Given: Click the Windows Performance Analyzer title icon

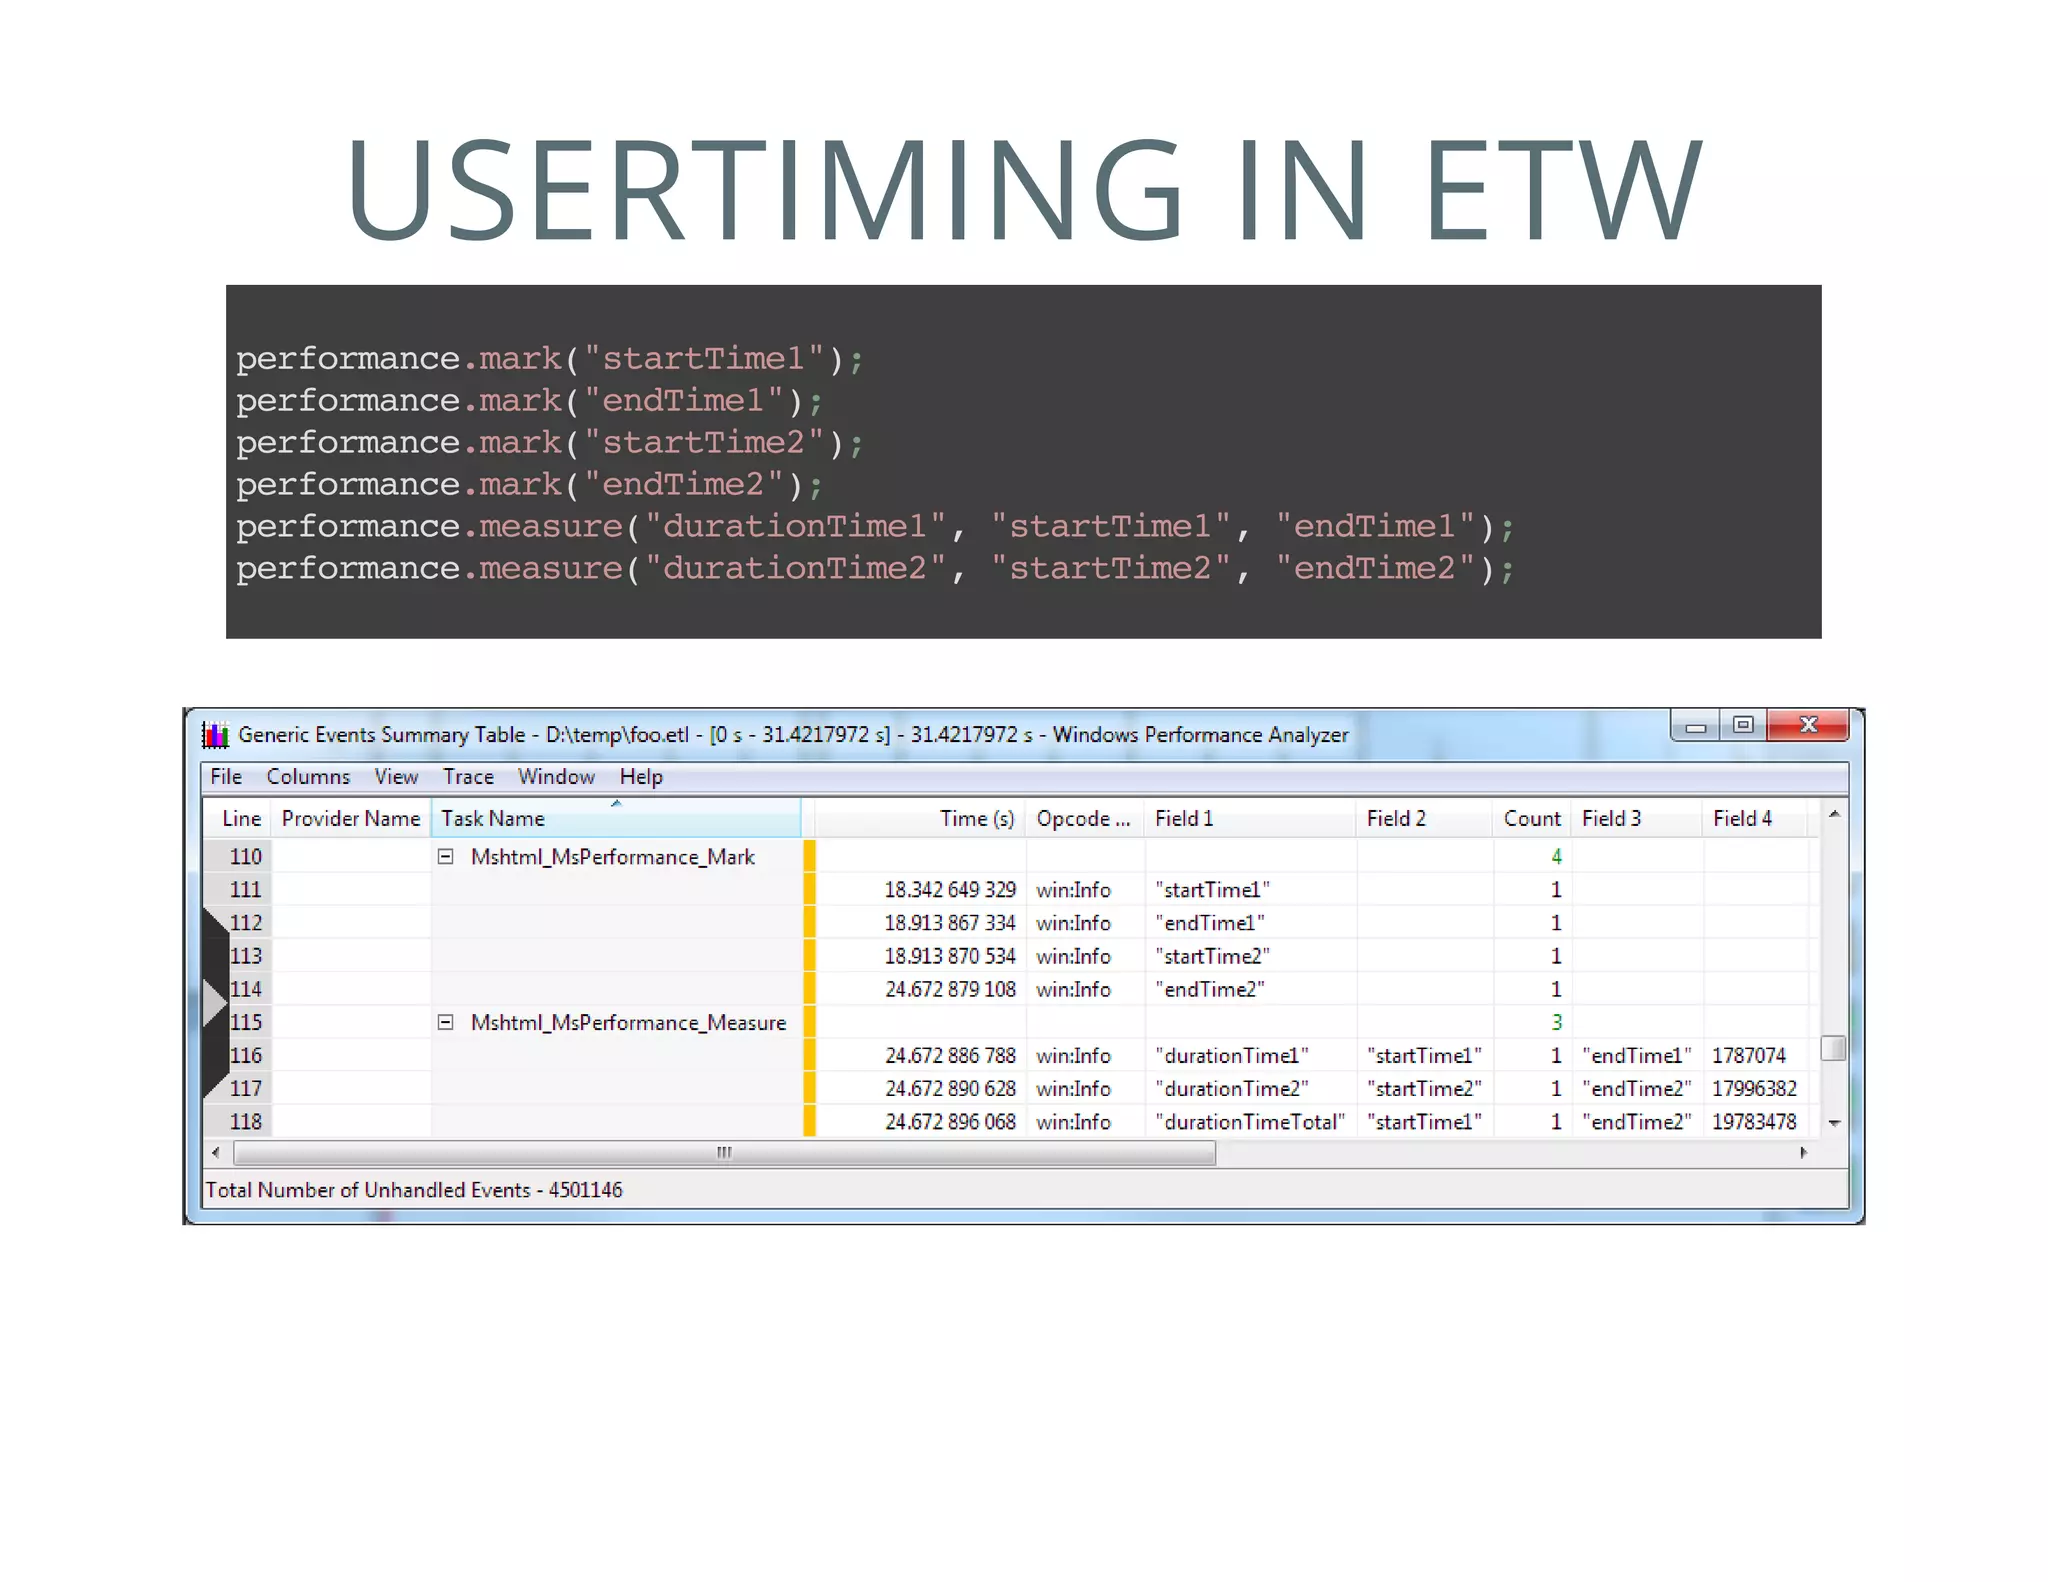Looking at the screenshot, I should [x=216, y=735].
